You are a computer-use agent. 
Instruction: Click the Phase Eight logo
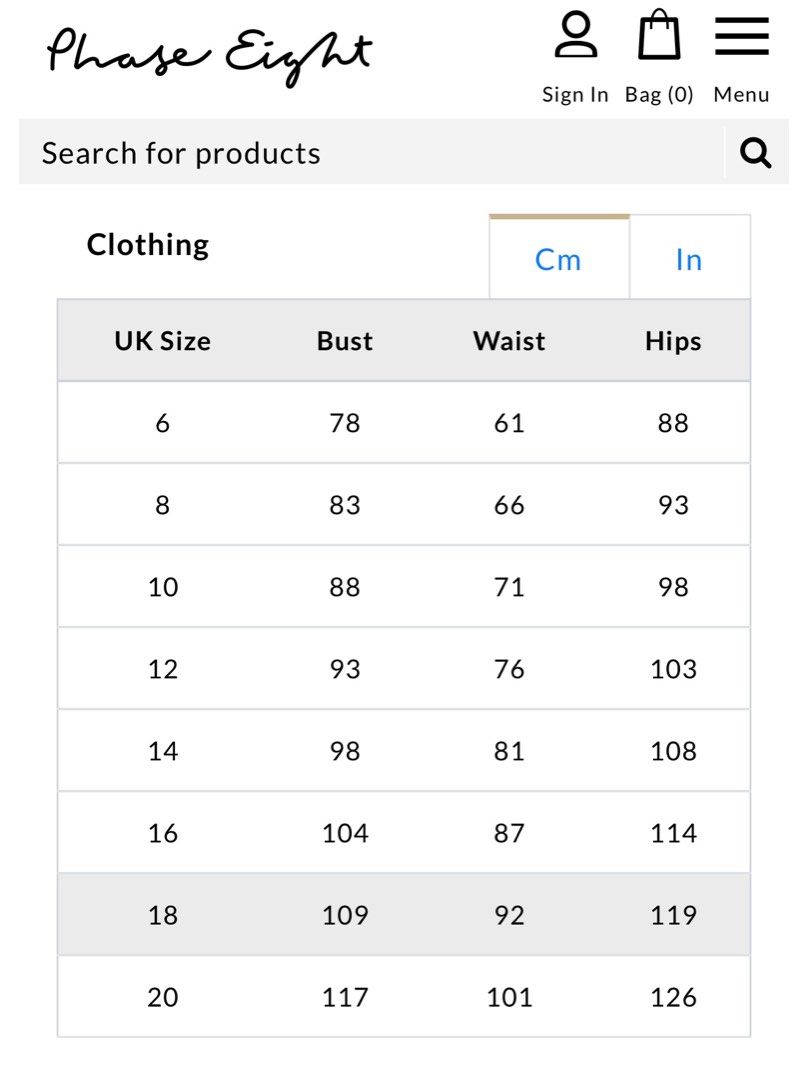(x=209, y=55)
